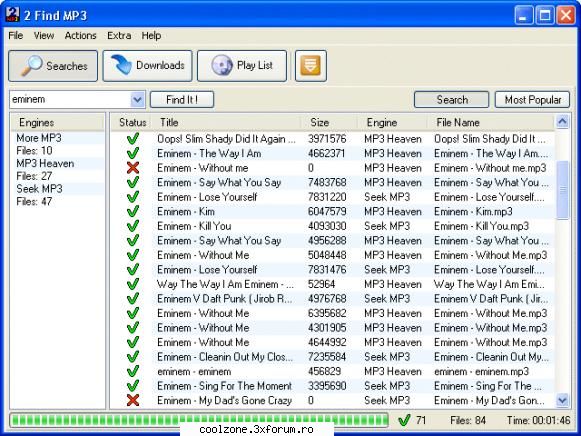Sort results by Status column header
Image resolution: width=581 pixels, height=436 pixels.
tap(132, 123)
